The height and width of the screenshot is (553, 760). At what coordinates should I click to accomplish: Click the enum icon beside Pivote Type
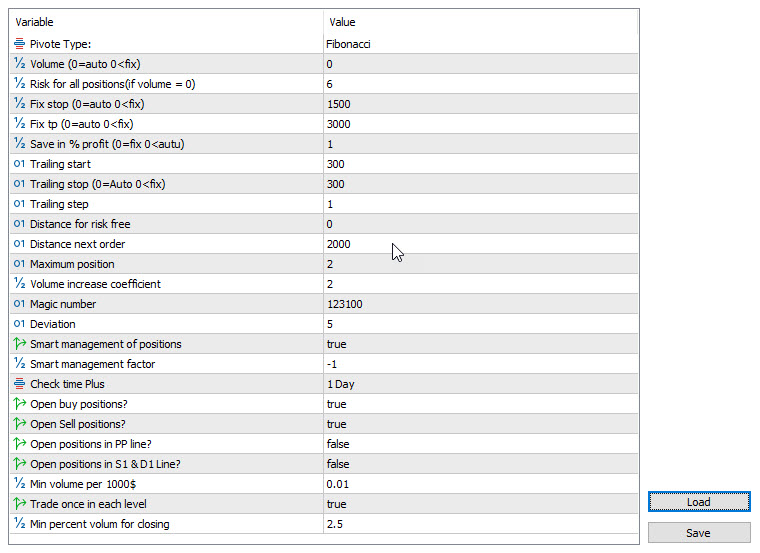tap(20, 44)
